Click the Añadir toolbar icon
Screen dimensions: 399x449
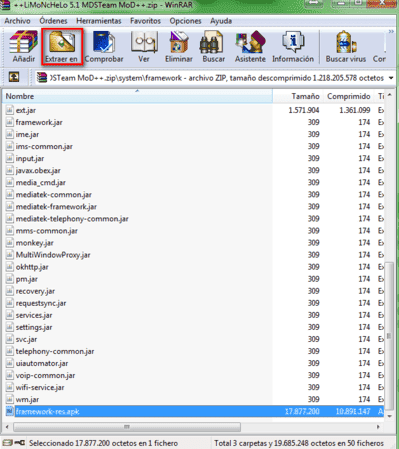24,47
